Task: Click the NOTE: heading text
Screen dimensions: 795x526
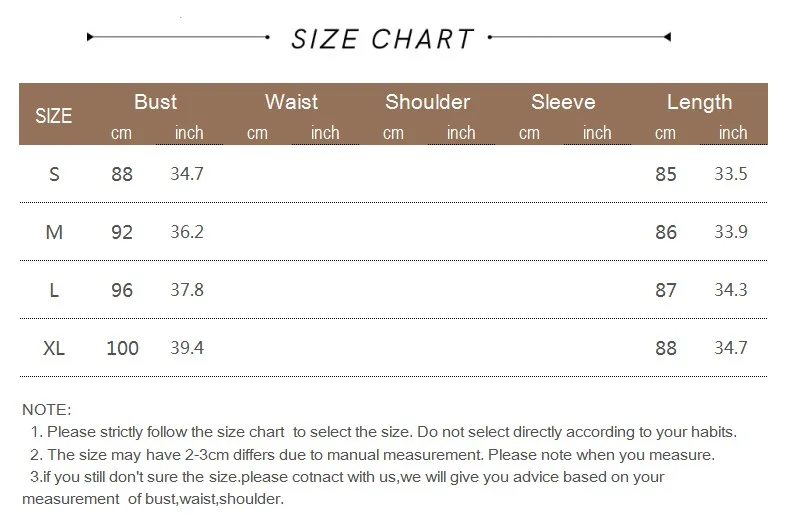Action: (46, 410)
